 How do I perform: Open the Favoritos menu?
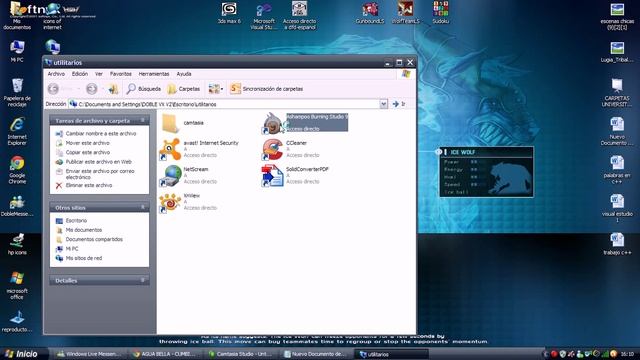point(121,74)
